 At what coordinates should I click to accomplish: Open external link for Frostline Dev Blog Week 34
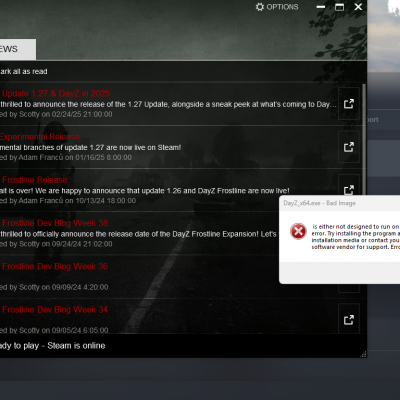click(x=349, y=320)
